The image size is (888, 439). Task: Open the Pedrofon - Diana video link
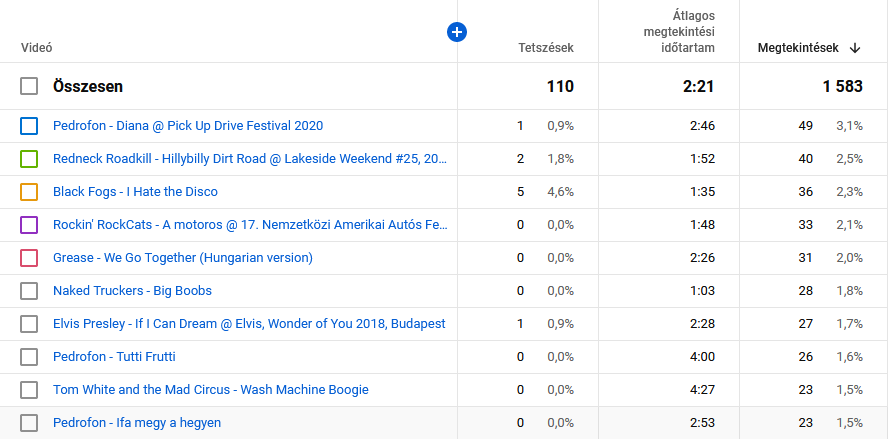pos(188,126)
